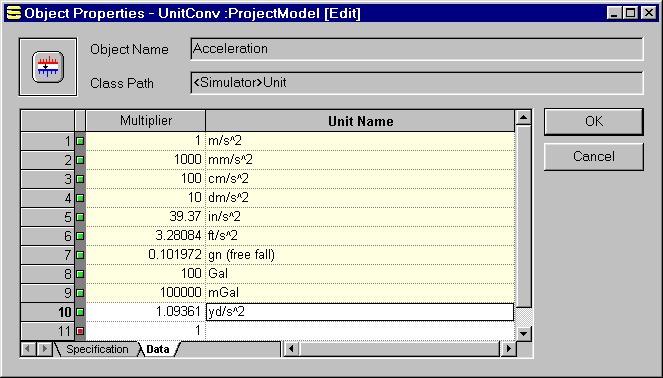Click the ft/s^2 unit name cell
Image resolution: width=663 pixels, height=378 pixels.
click(360, 236)
